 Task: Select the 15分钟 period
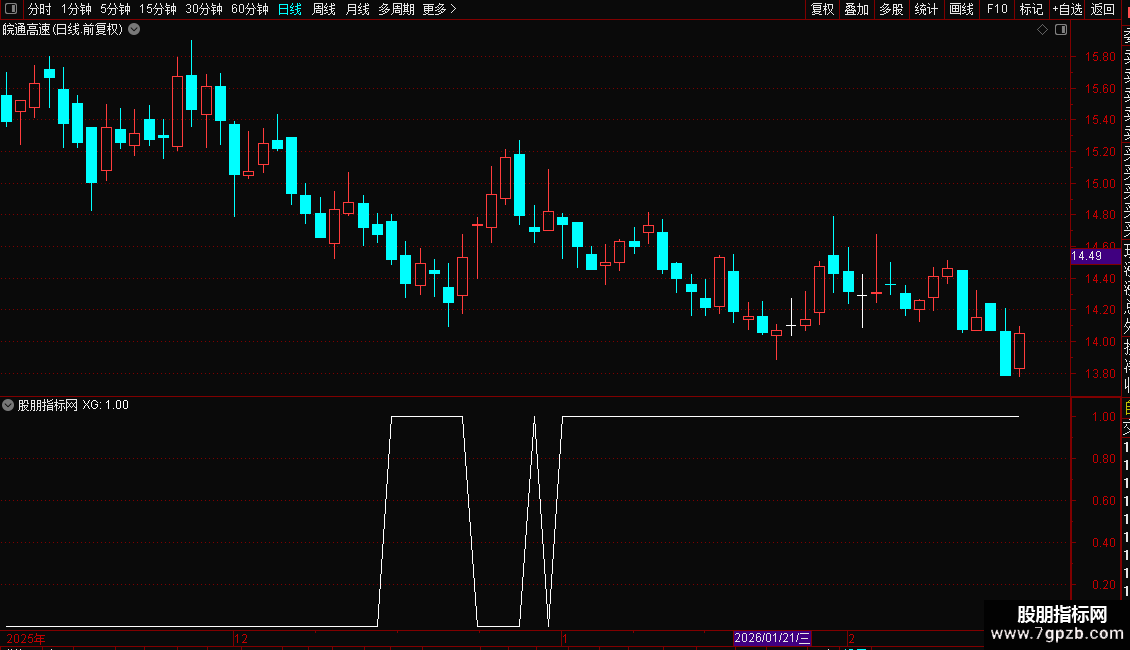pos(158,9)
